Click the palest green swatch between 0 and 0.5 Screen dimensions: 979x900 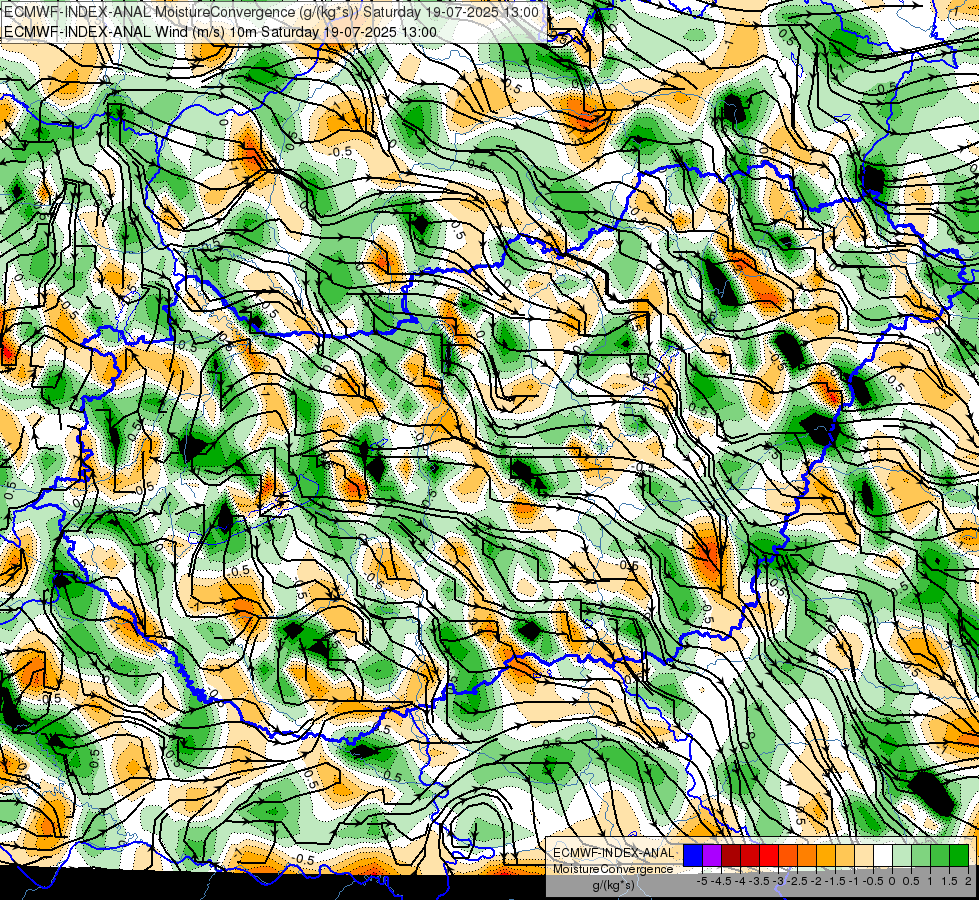pos(902,855)
